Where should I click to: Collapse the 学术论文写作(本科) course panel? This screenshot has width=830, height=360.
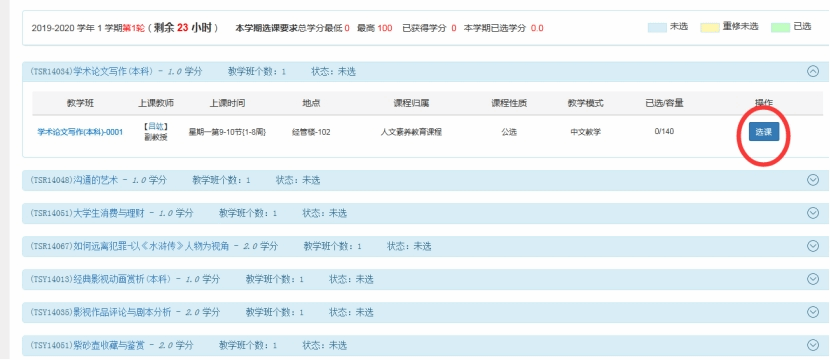[x=814, y=72]
